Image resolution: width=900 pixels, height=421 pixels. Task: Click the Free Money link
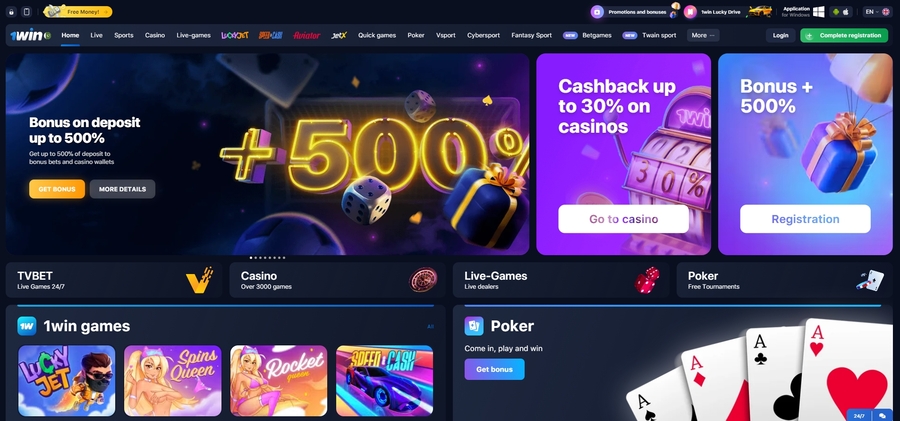point(79,11)
